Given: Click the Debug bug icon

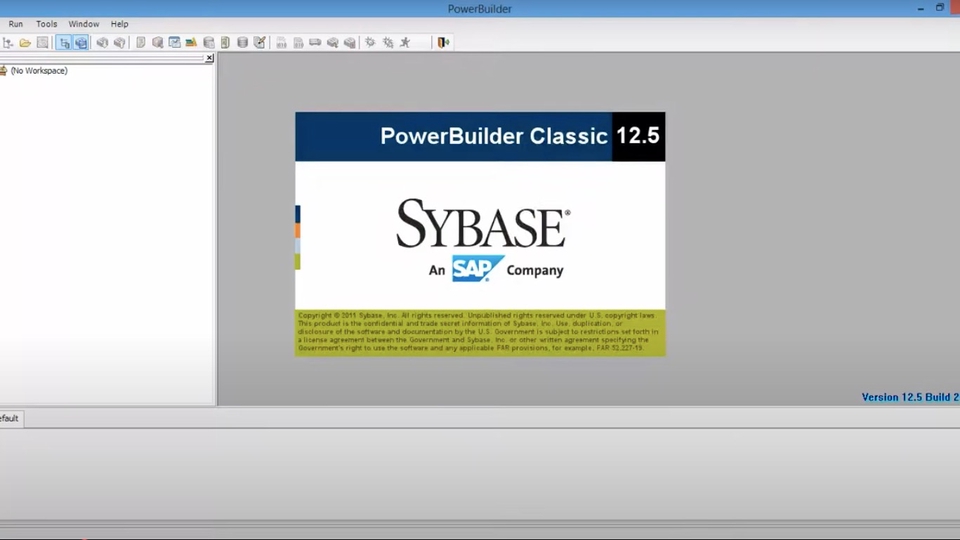Looking at the screenshot, I should point(370,43).
